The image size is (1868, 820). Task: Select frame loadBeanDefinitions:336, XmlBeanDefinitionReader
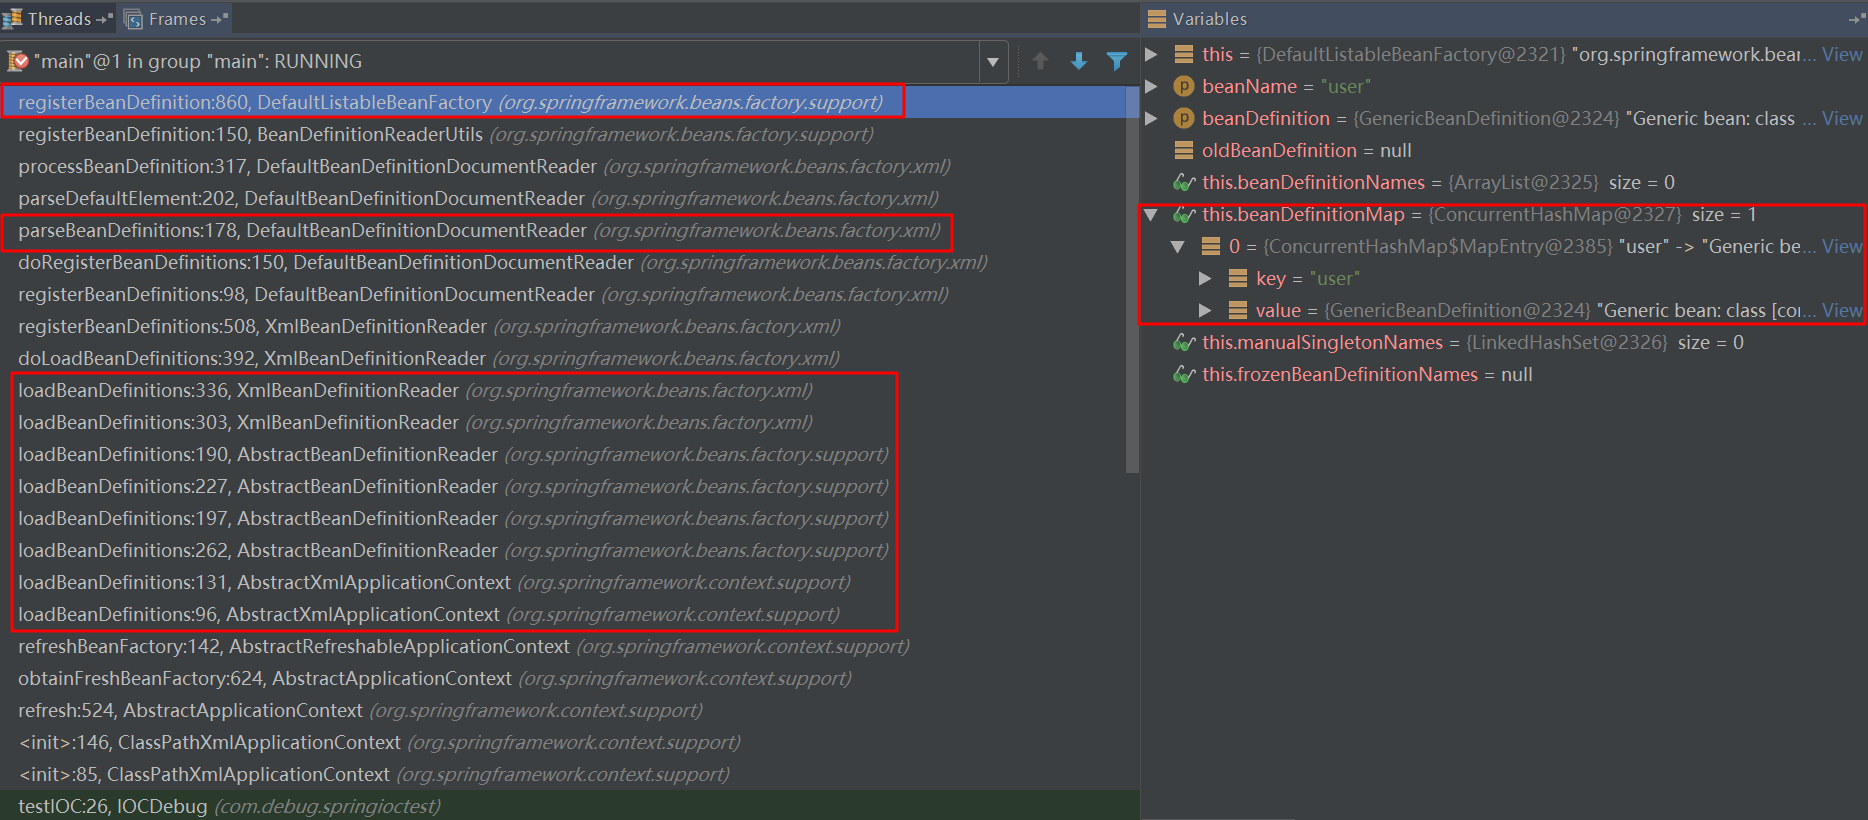(564, 390)
